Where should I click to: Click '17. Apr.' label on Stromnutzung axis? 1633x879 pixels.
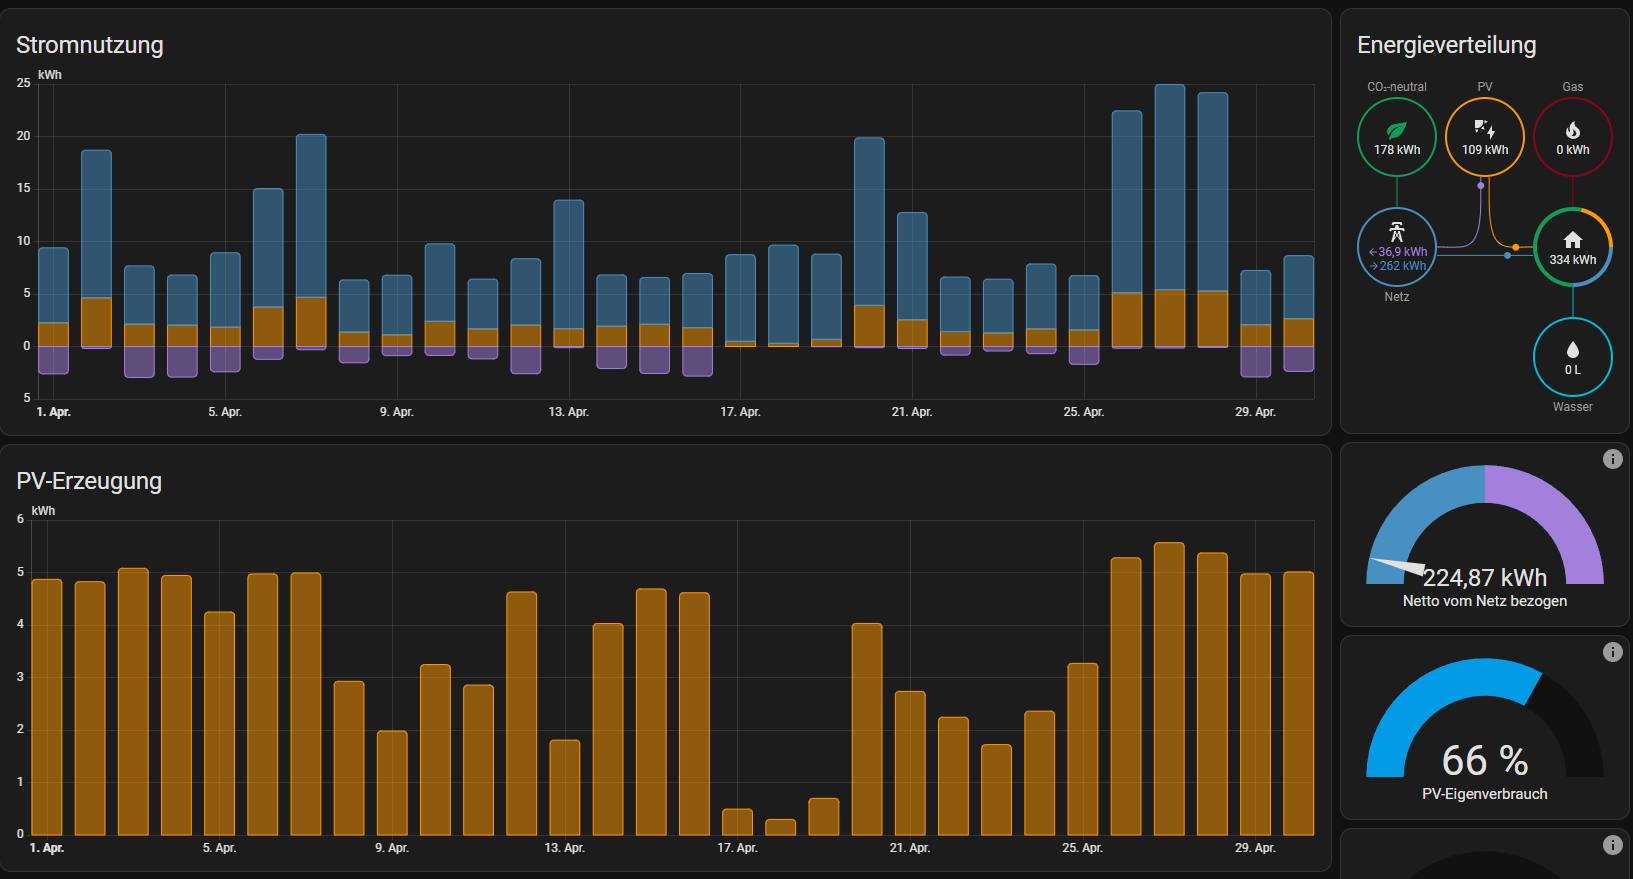click(740, 412)
